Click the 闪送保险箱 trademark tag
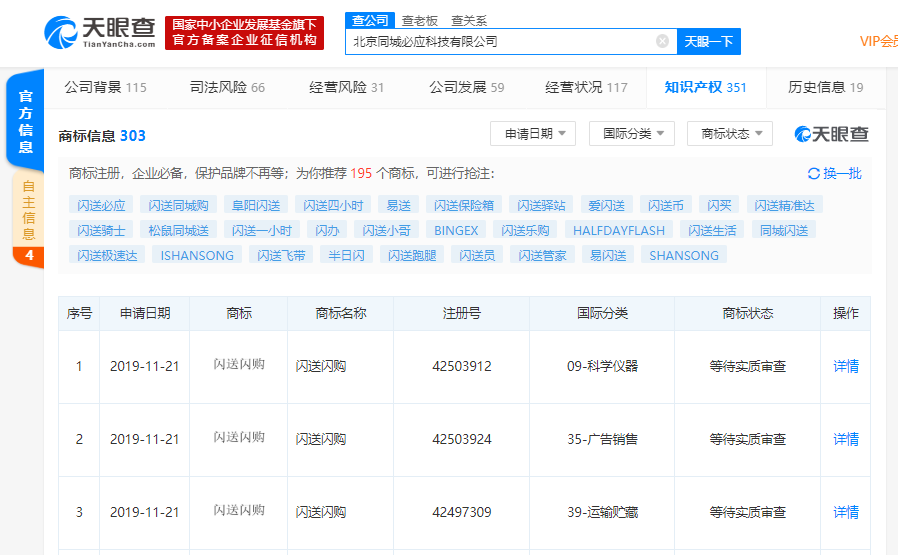898x555 pixels. tap(464, 205)
